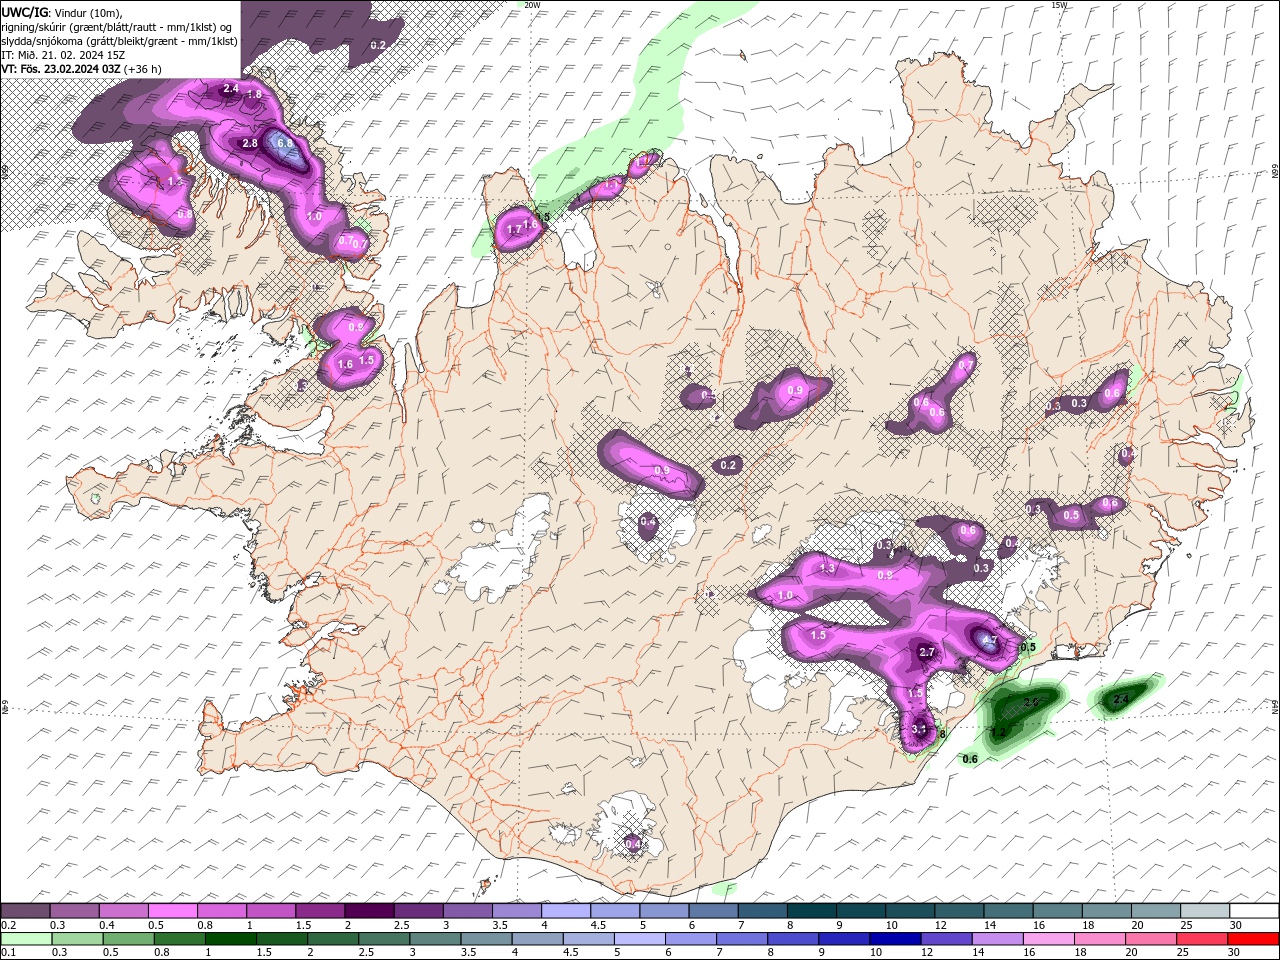Click the 30 label in the lower legend row
Screen dimensions: 1280x960
(x=1236, y=953)
